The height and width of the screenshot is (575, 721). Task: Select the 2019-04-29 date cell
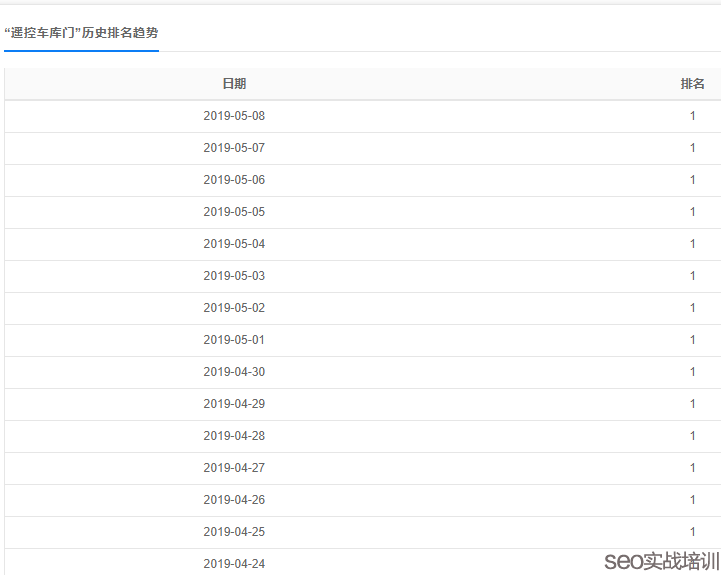tap(234, 404)
